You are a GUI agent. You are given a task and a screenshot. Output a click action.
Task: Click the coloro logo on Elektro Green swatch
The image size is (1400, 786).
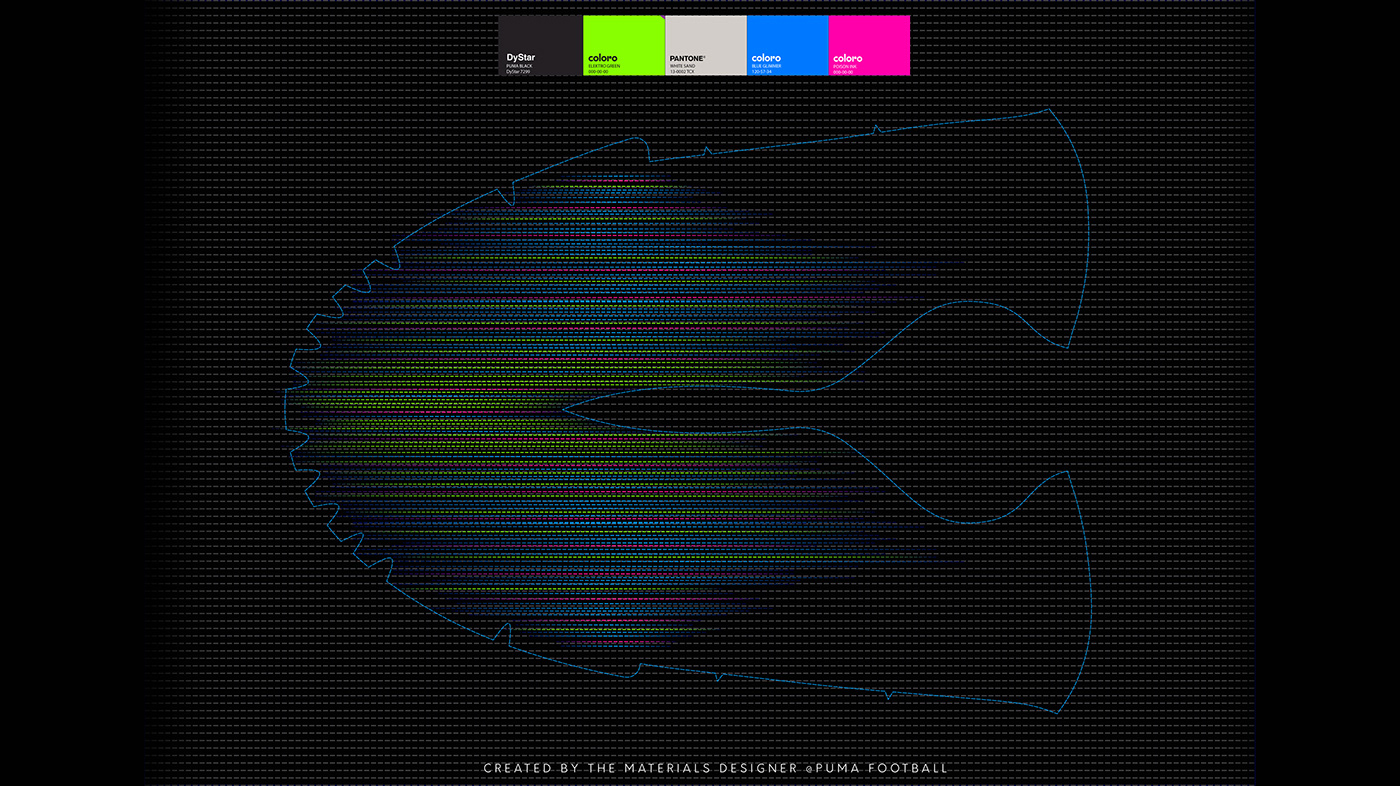pos(602,57)
